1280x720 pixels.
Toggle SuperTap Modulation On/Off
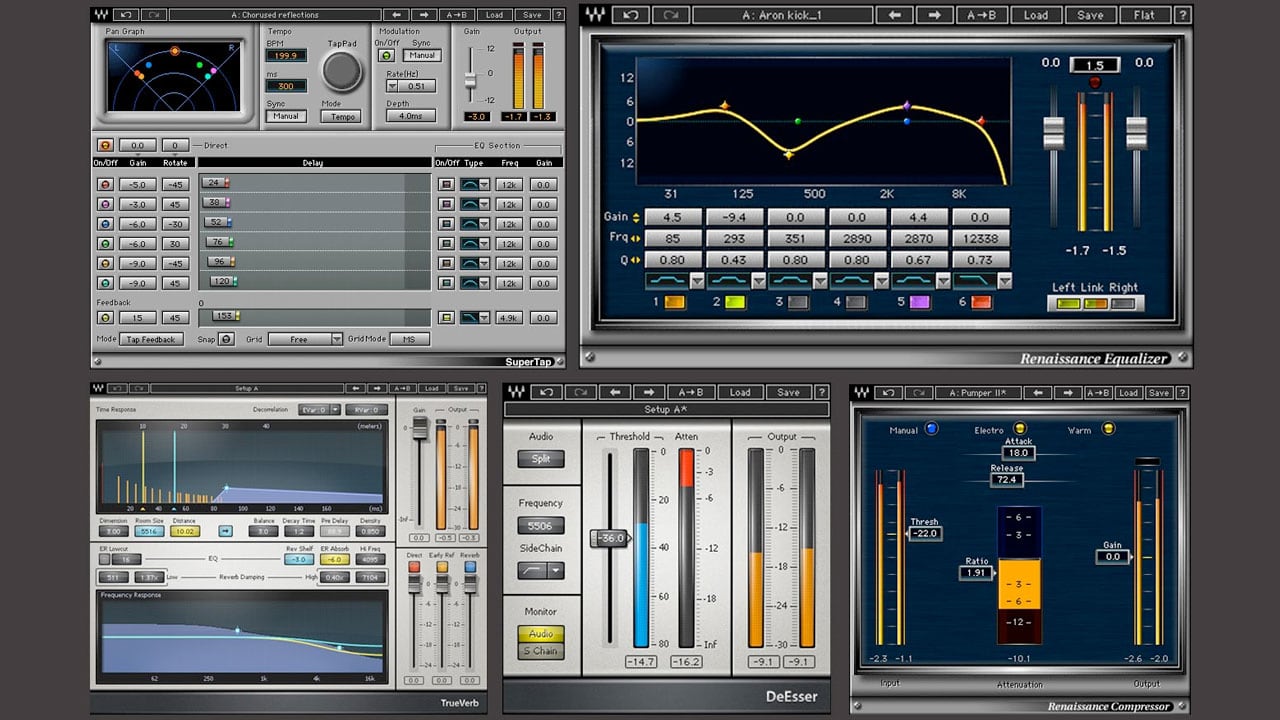point(386,56)
